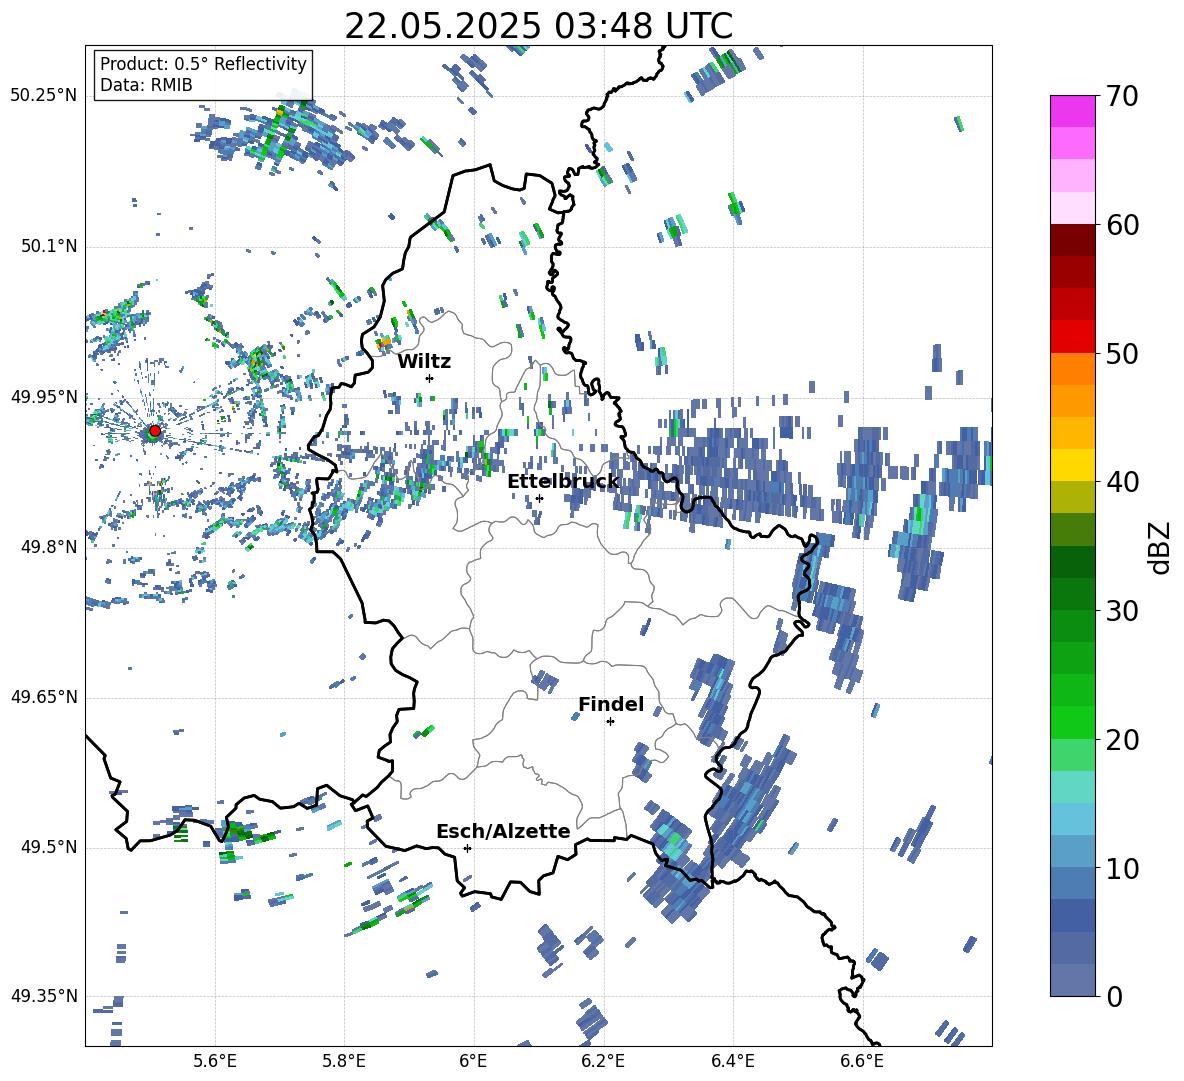Click the Wiltz city label
The width and height of the screenshot is (1184, 1081).
(x=424, y=362)
